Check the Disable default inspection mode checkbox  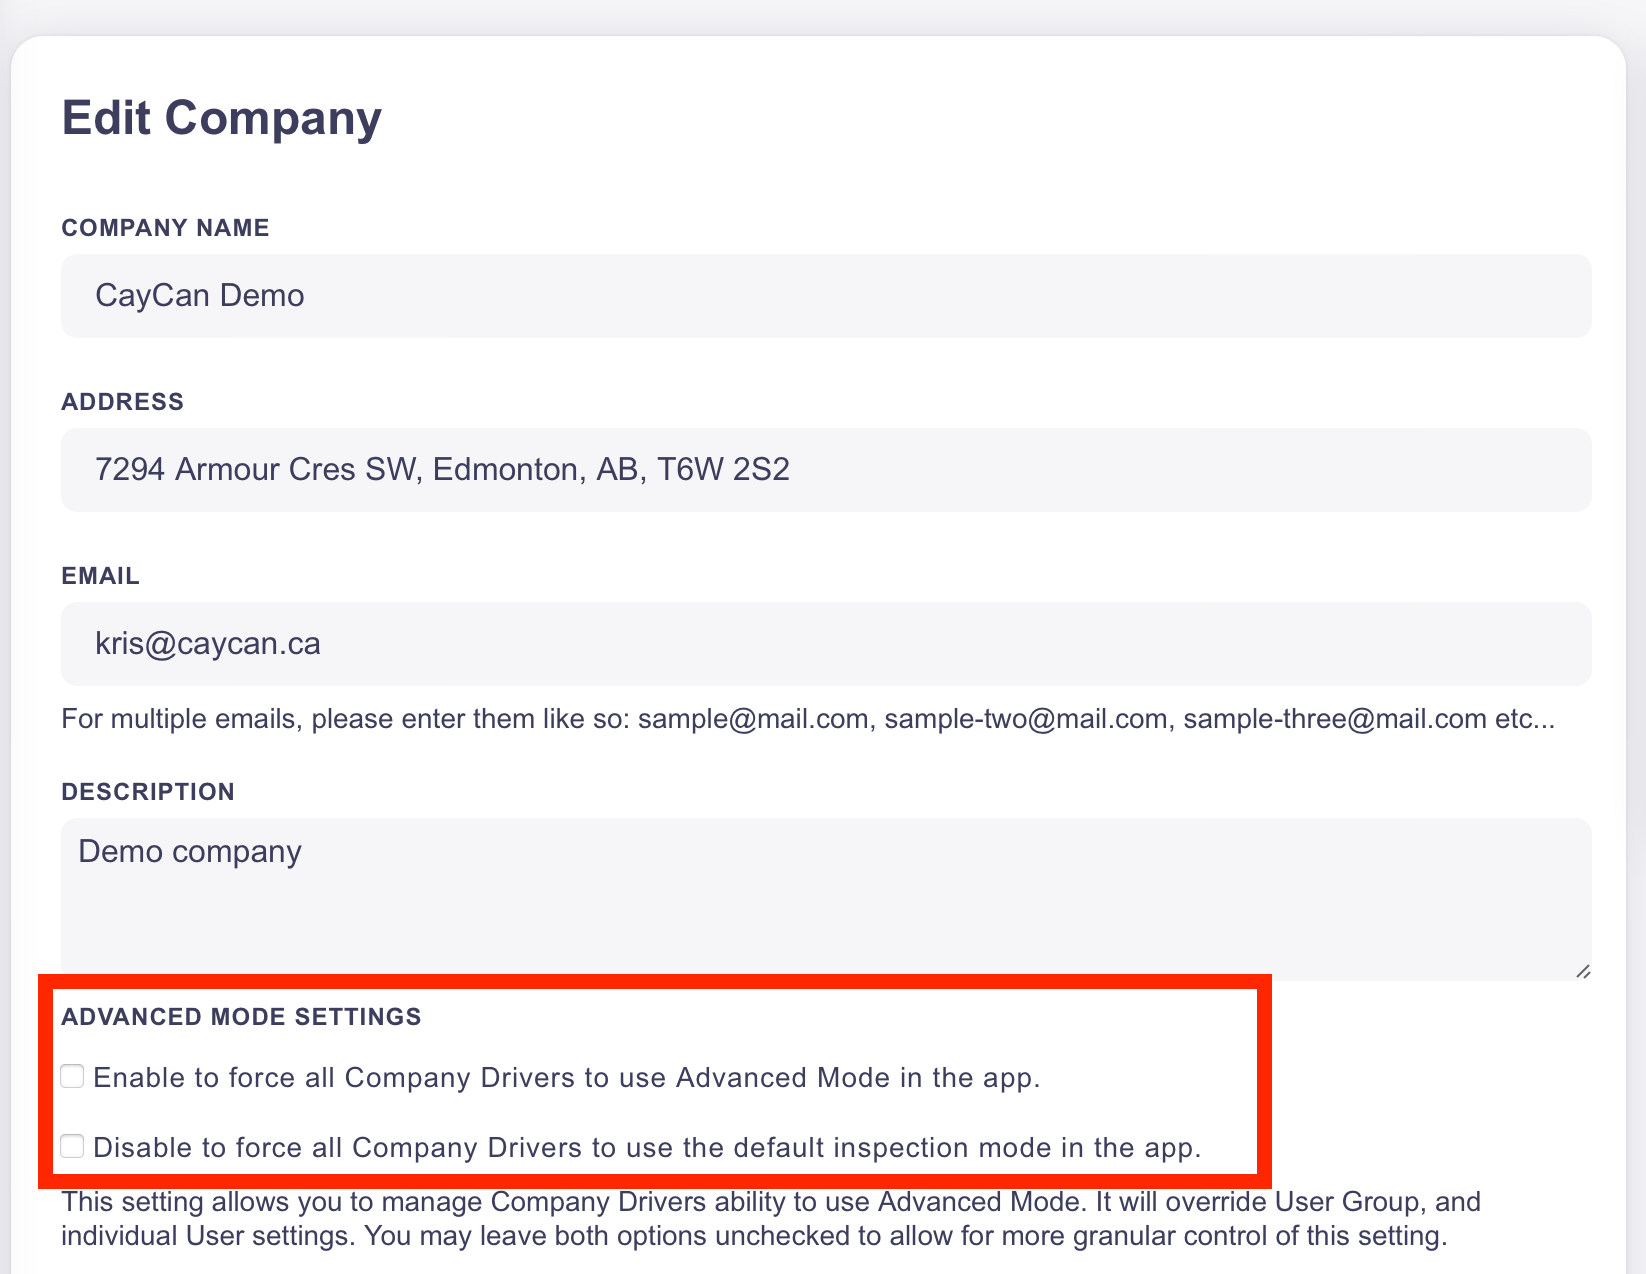tap(72, 1146)
